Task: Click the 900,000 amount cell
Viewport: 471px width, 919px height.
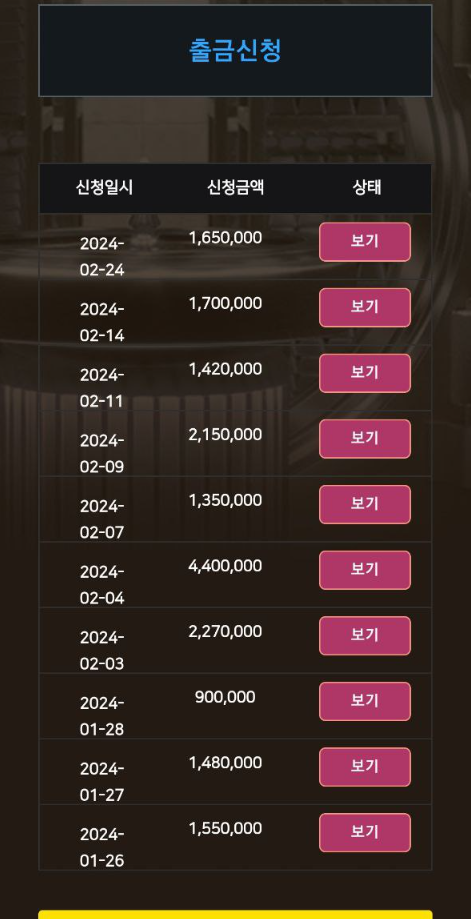Action: tap(225, 697)
